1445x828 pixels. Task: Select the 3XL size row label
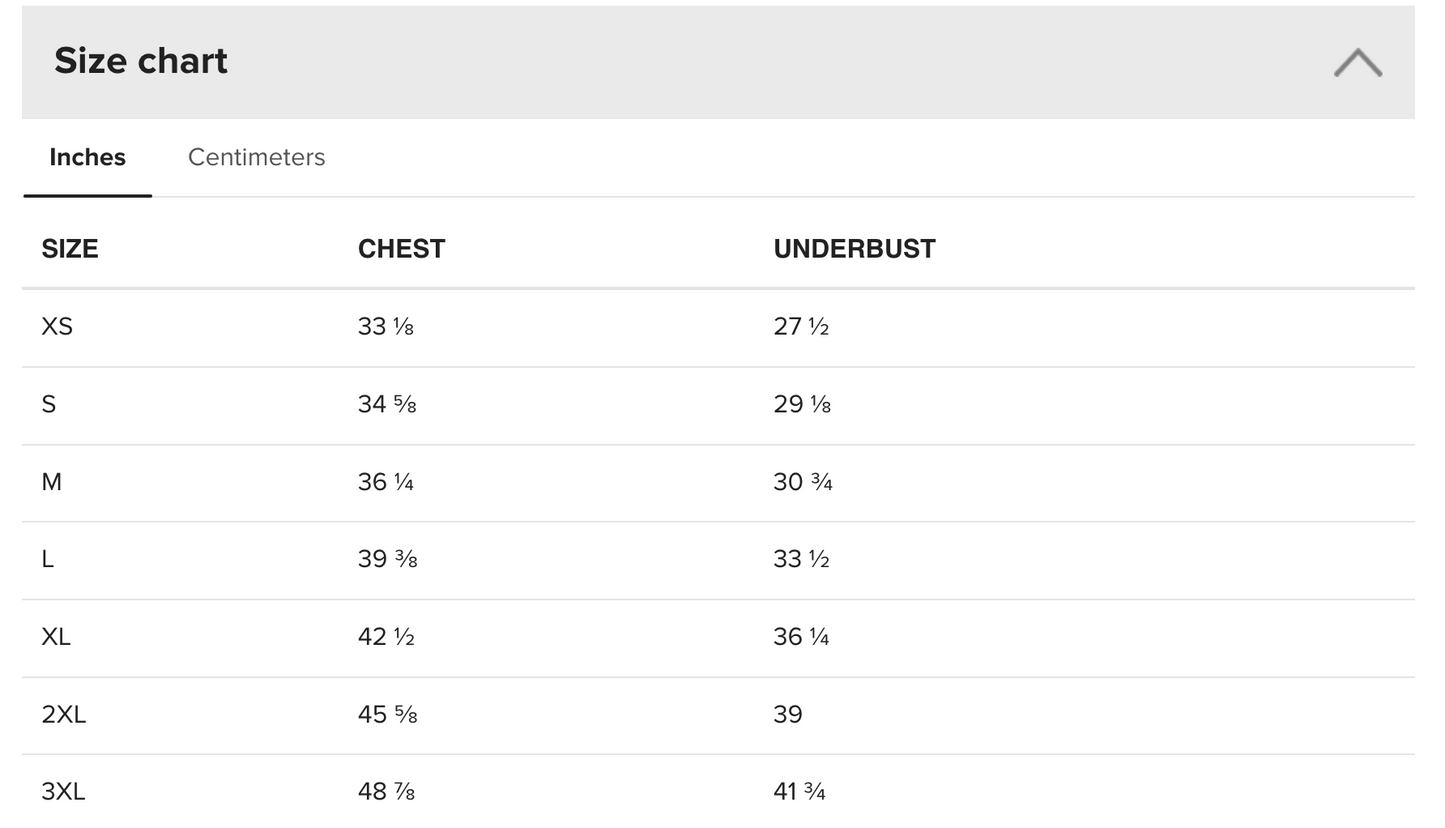click(x=63, y=792)
